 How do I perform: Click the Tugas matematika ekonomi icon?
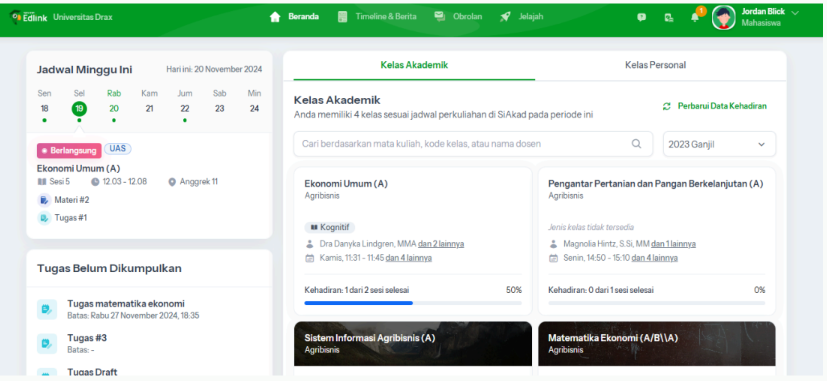point(47,309)
